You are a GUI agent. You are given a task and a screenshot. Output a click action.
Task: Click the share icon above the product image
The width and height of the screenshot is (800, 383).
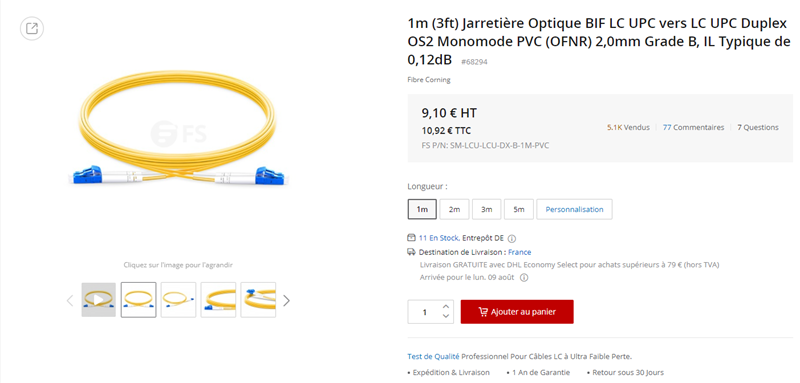pos(32,29)
